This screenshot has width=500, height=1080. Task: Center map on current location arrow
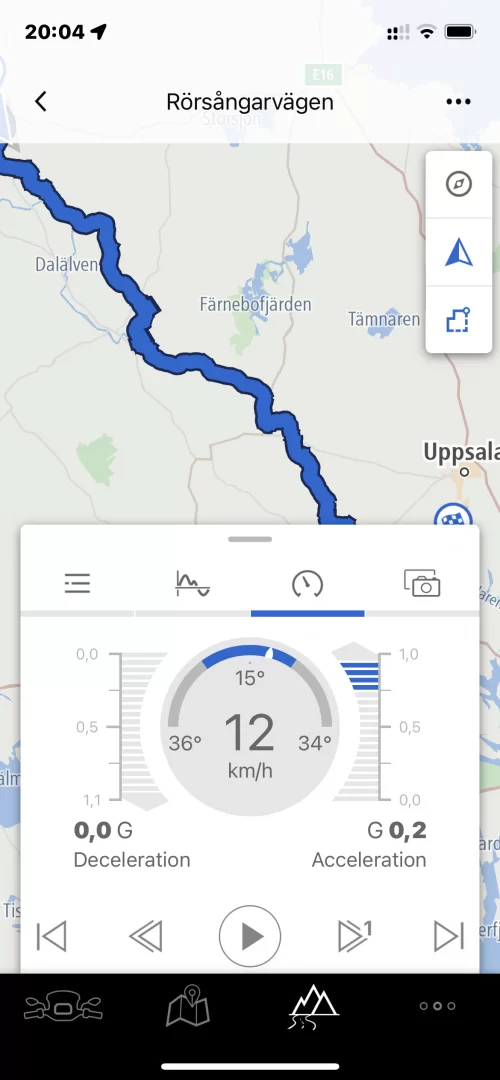(459, 252)
